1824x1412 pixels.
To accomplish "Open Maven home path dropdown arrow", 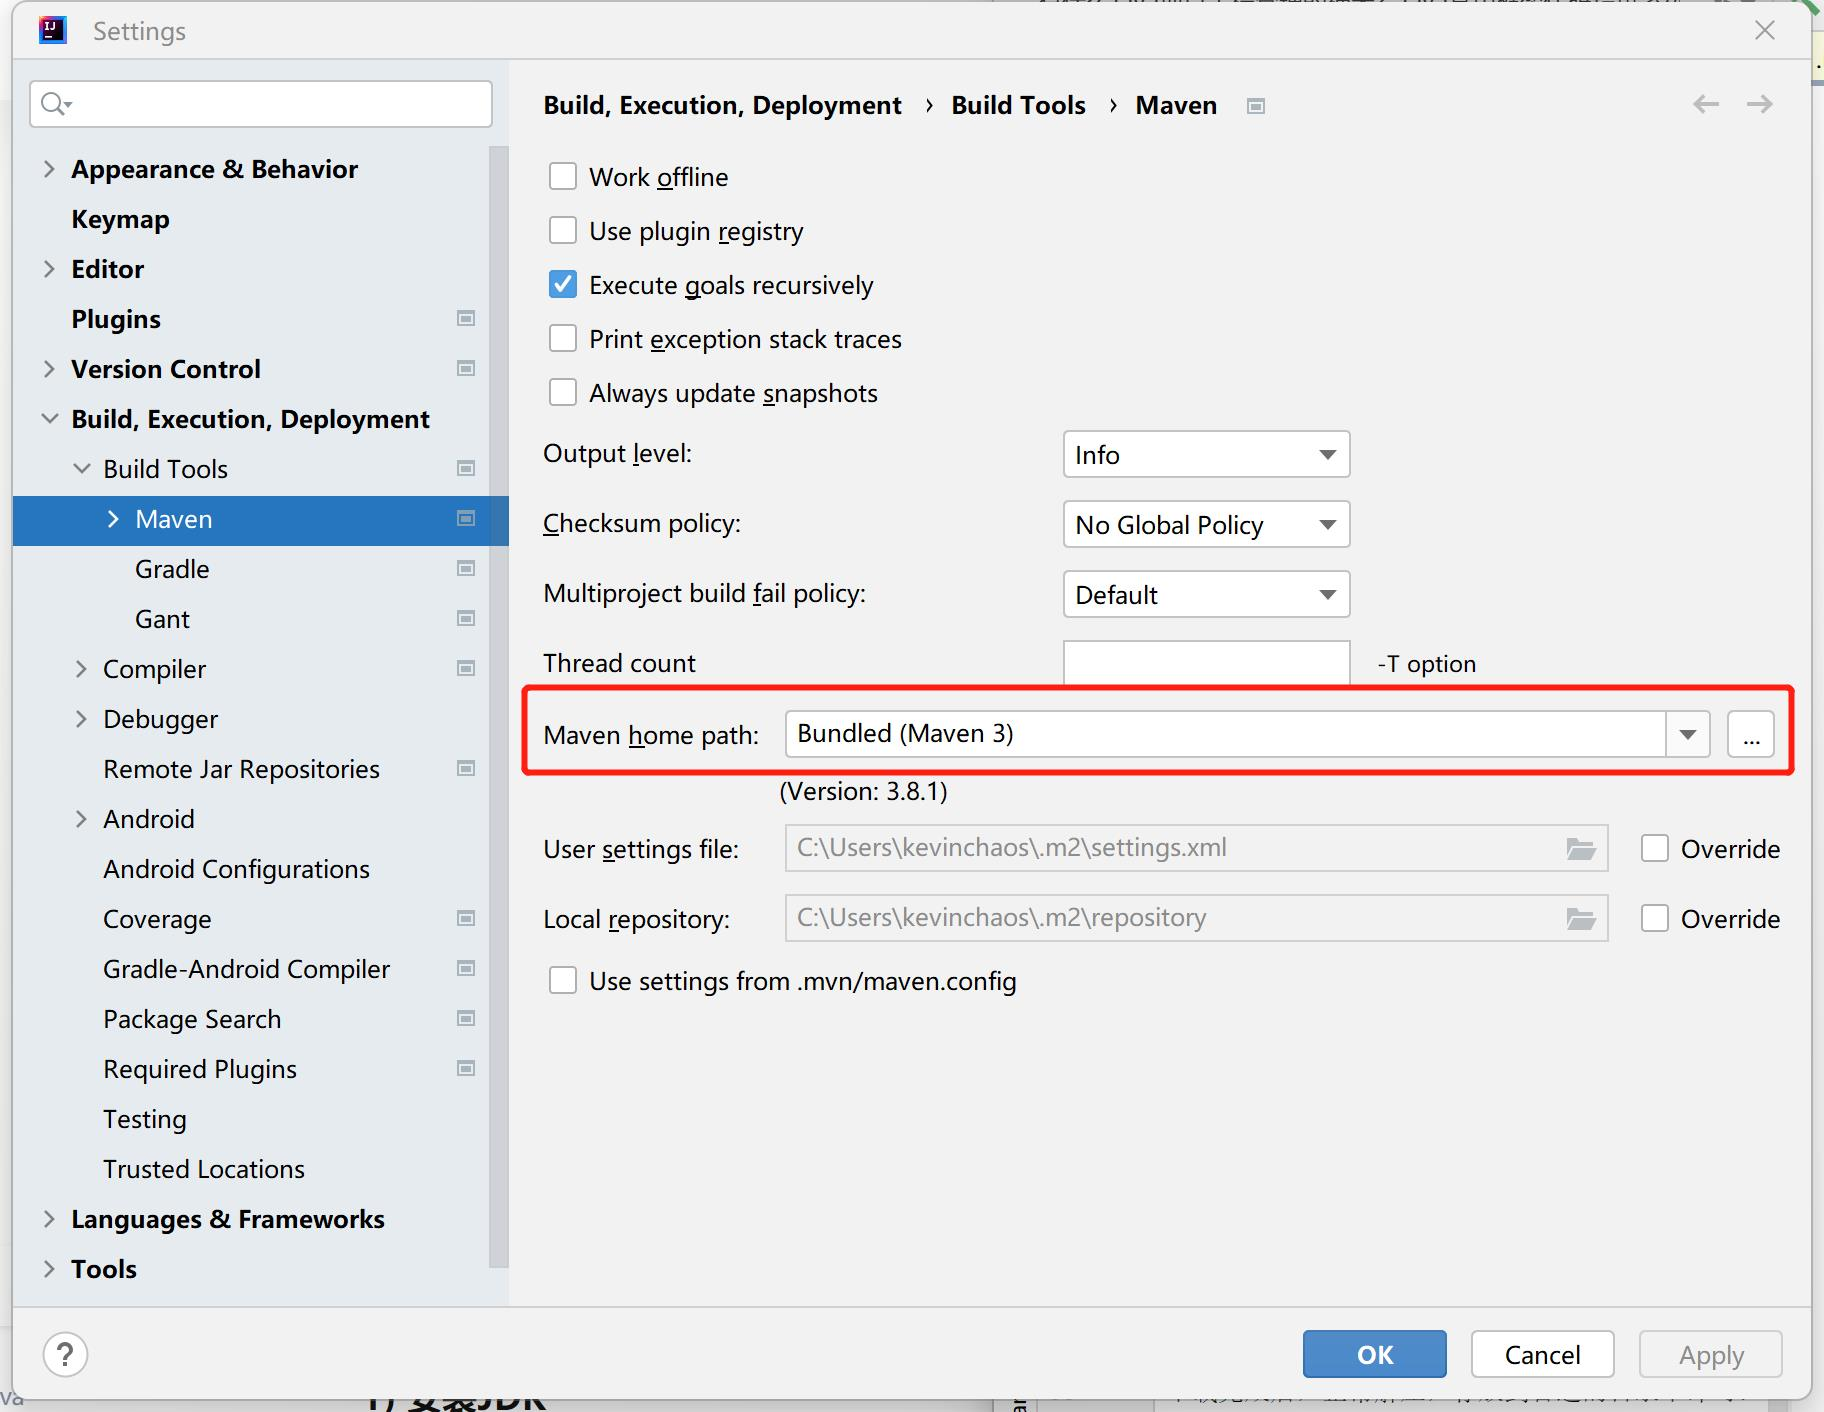I will [x=1688, y=735].
